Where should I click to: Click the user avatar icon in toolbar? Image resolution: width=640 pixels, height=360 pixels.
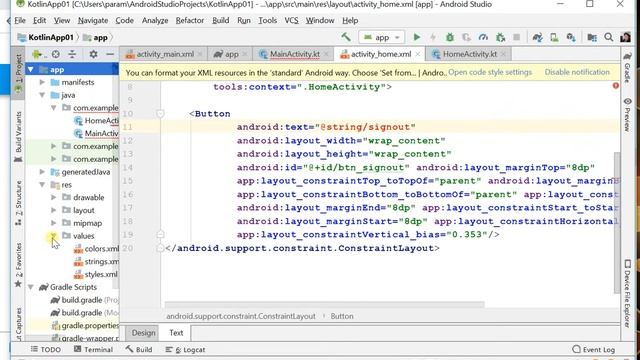[x=625, y=37]
